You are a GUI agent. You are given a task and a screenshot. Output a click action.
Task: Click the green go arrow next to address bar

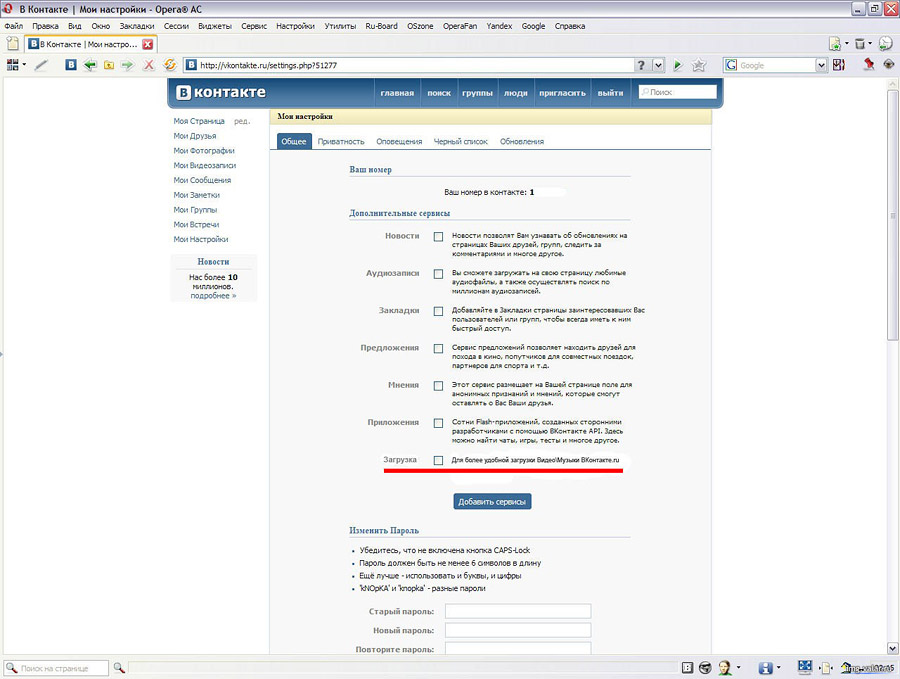click(678, 65)
